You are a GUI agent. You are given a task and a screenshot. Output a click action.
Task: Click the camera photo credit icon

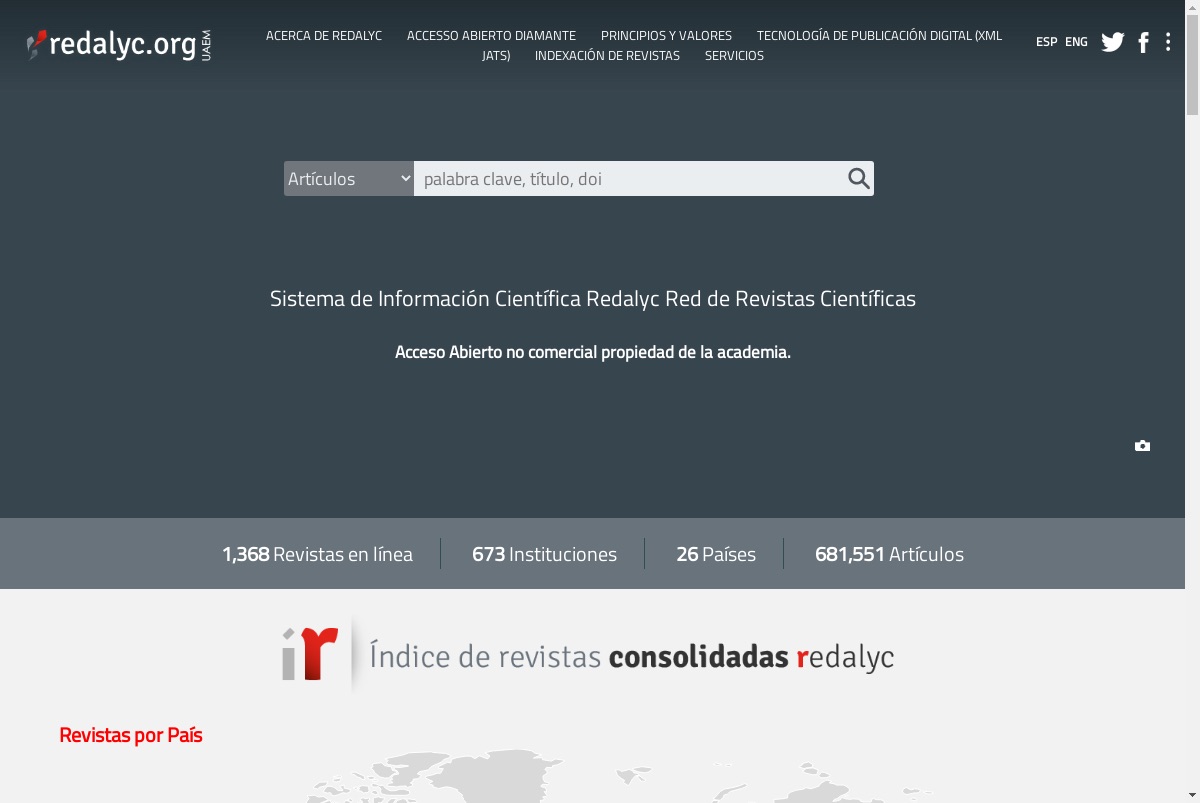pos(1142,446)
